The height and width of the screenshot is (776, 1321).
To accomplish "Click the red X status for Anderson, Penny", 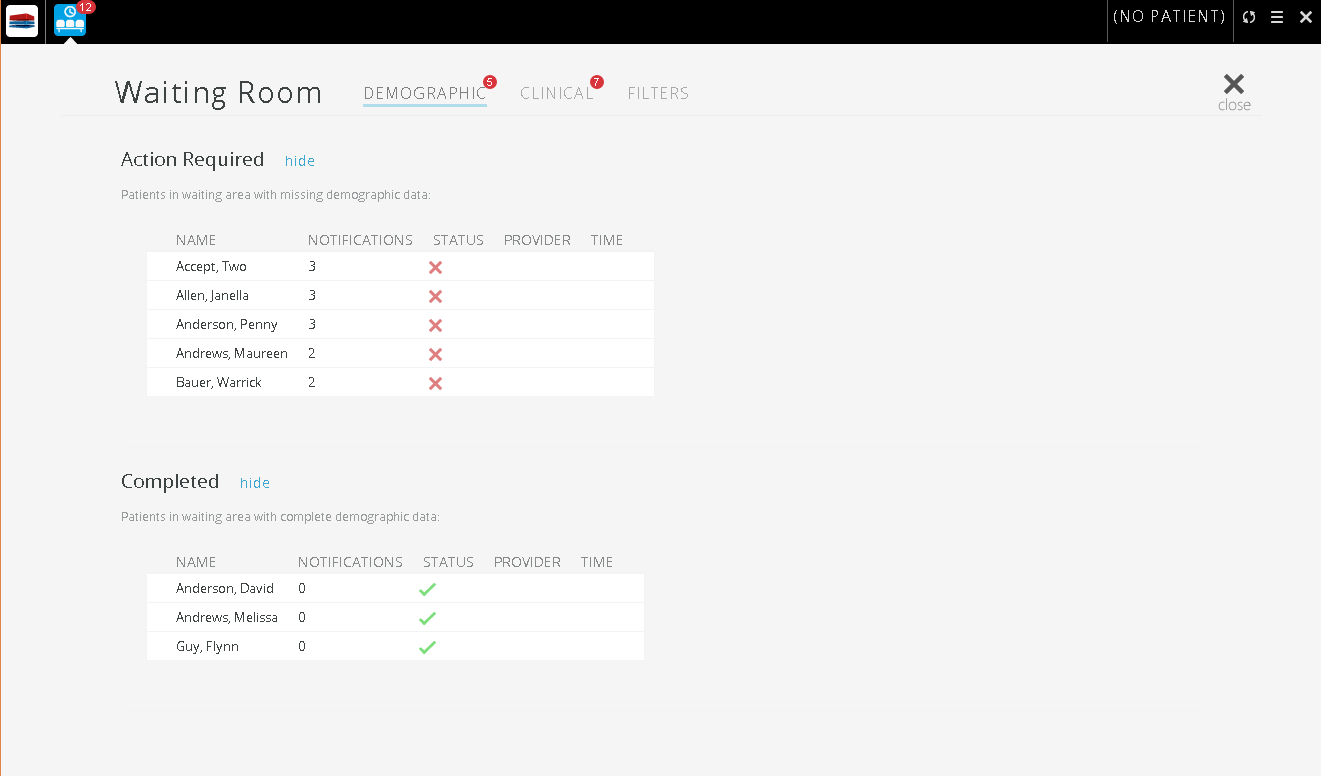I will coord(435,325).
